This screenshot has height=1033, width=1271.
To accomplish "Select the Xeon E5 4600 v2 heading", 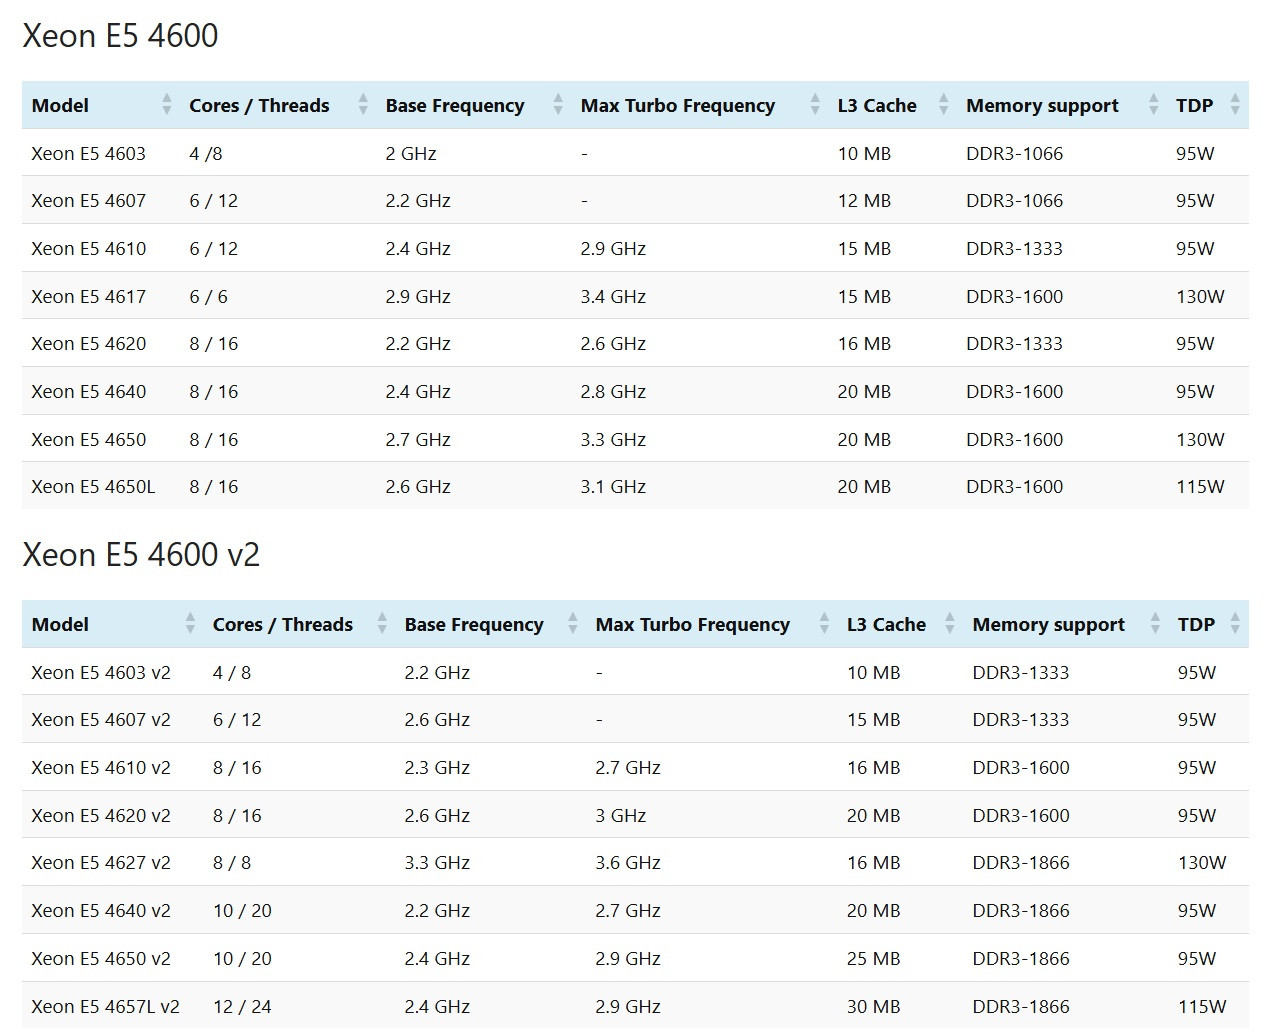I will click(141, 555).
